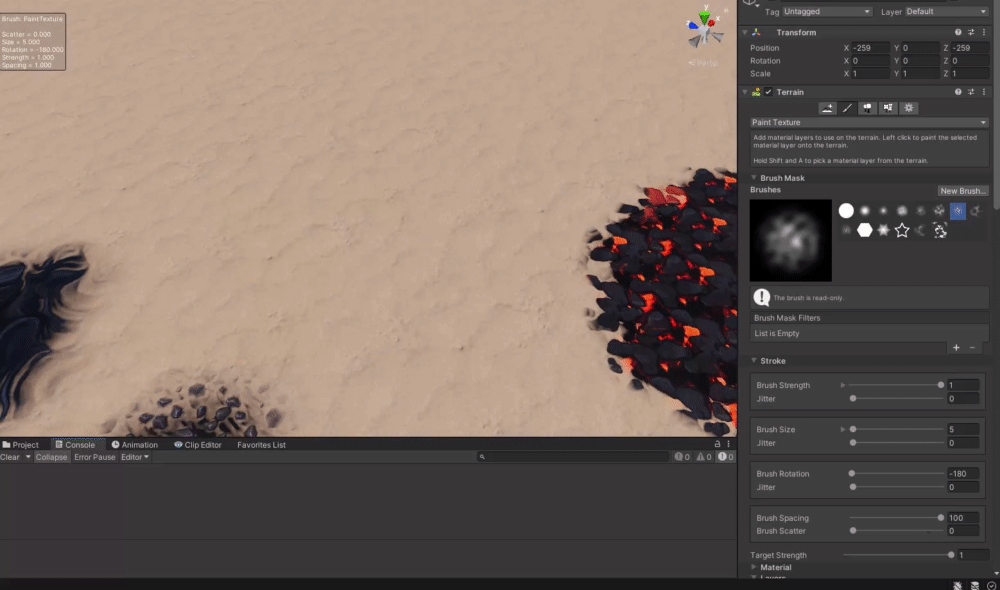Pick the highlighted blue selected brush
The image size is (1000, 590).
pos(957,210)
